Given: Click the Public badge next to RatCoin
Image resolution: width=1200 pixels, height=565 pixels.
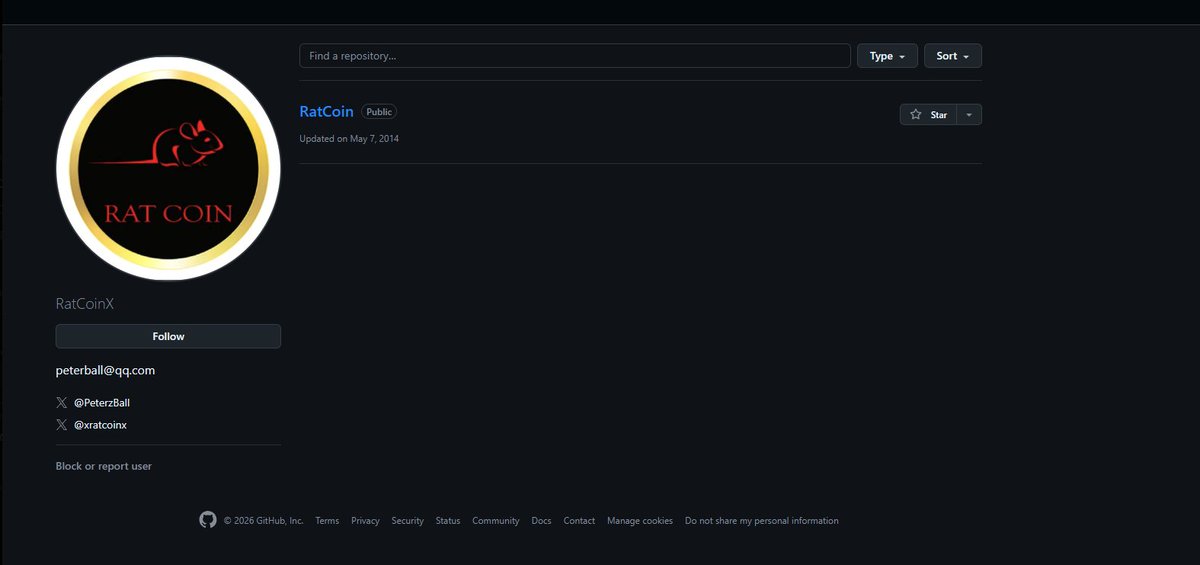Looking at the screenshot, I should pos(379,112).
